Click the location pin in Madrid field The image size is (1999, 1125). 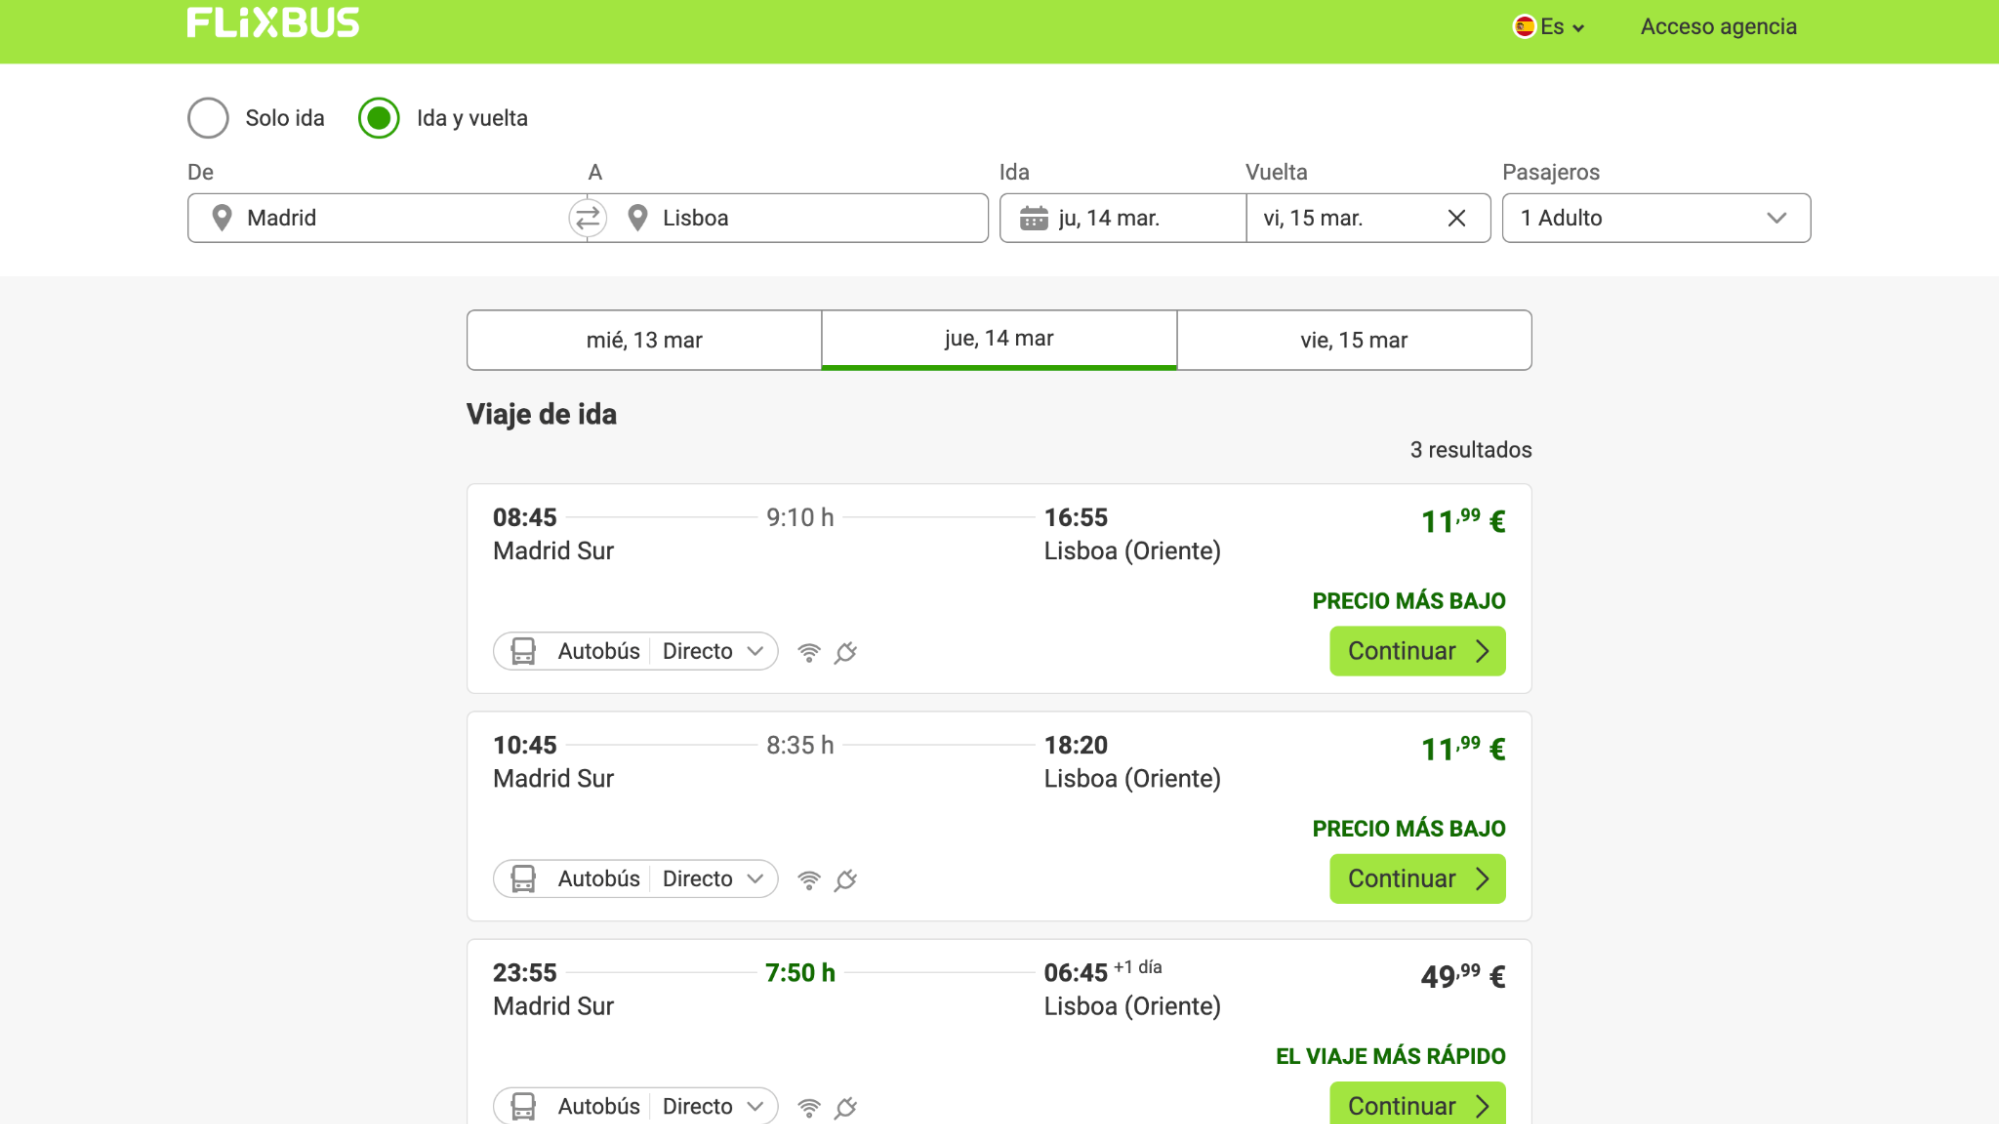[222, 217]
